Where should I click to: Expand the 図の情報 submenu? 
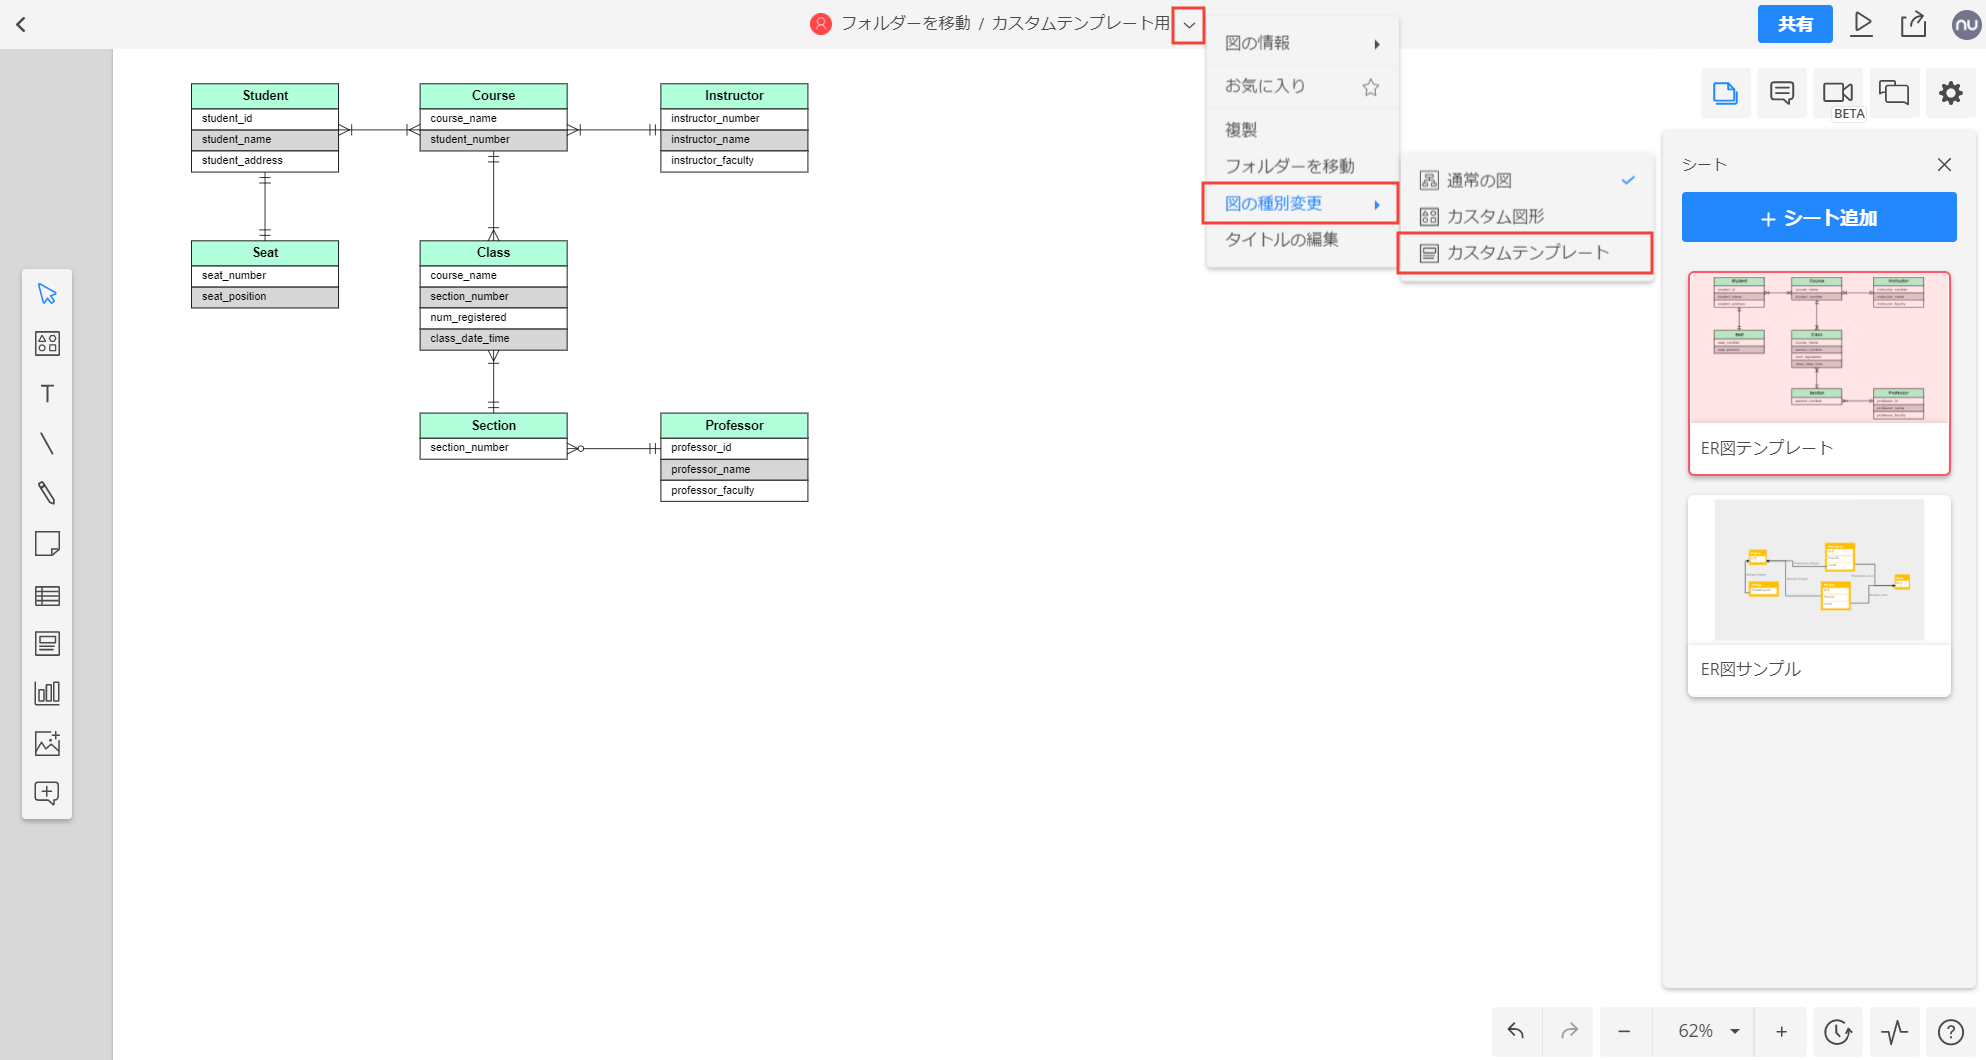coord(1300,43)
